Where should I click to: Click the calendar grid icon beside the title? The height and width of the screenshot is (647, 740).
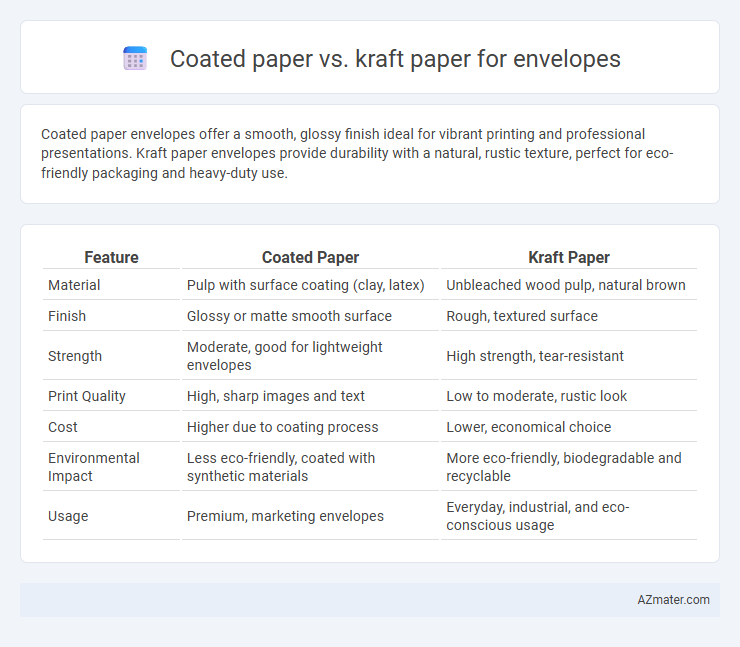[x=135, y=59]
